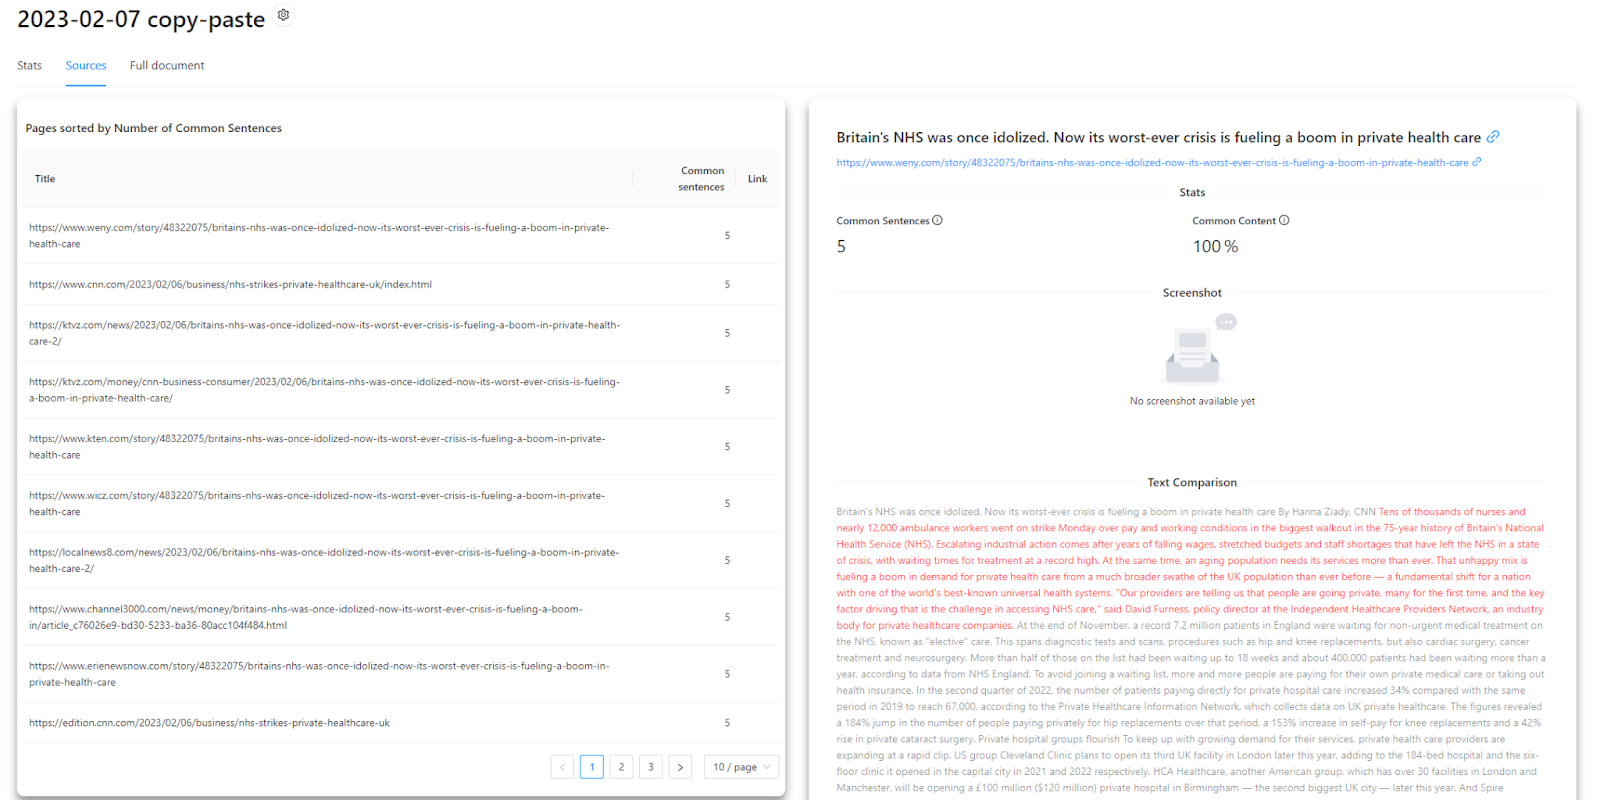Click the Common Content info icon
1600x800 pixels.
pos(1284,220)
